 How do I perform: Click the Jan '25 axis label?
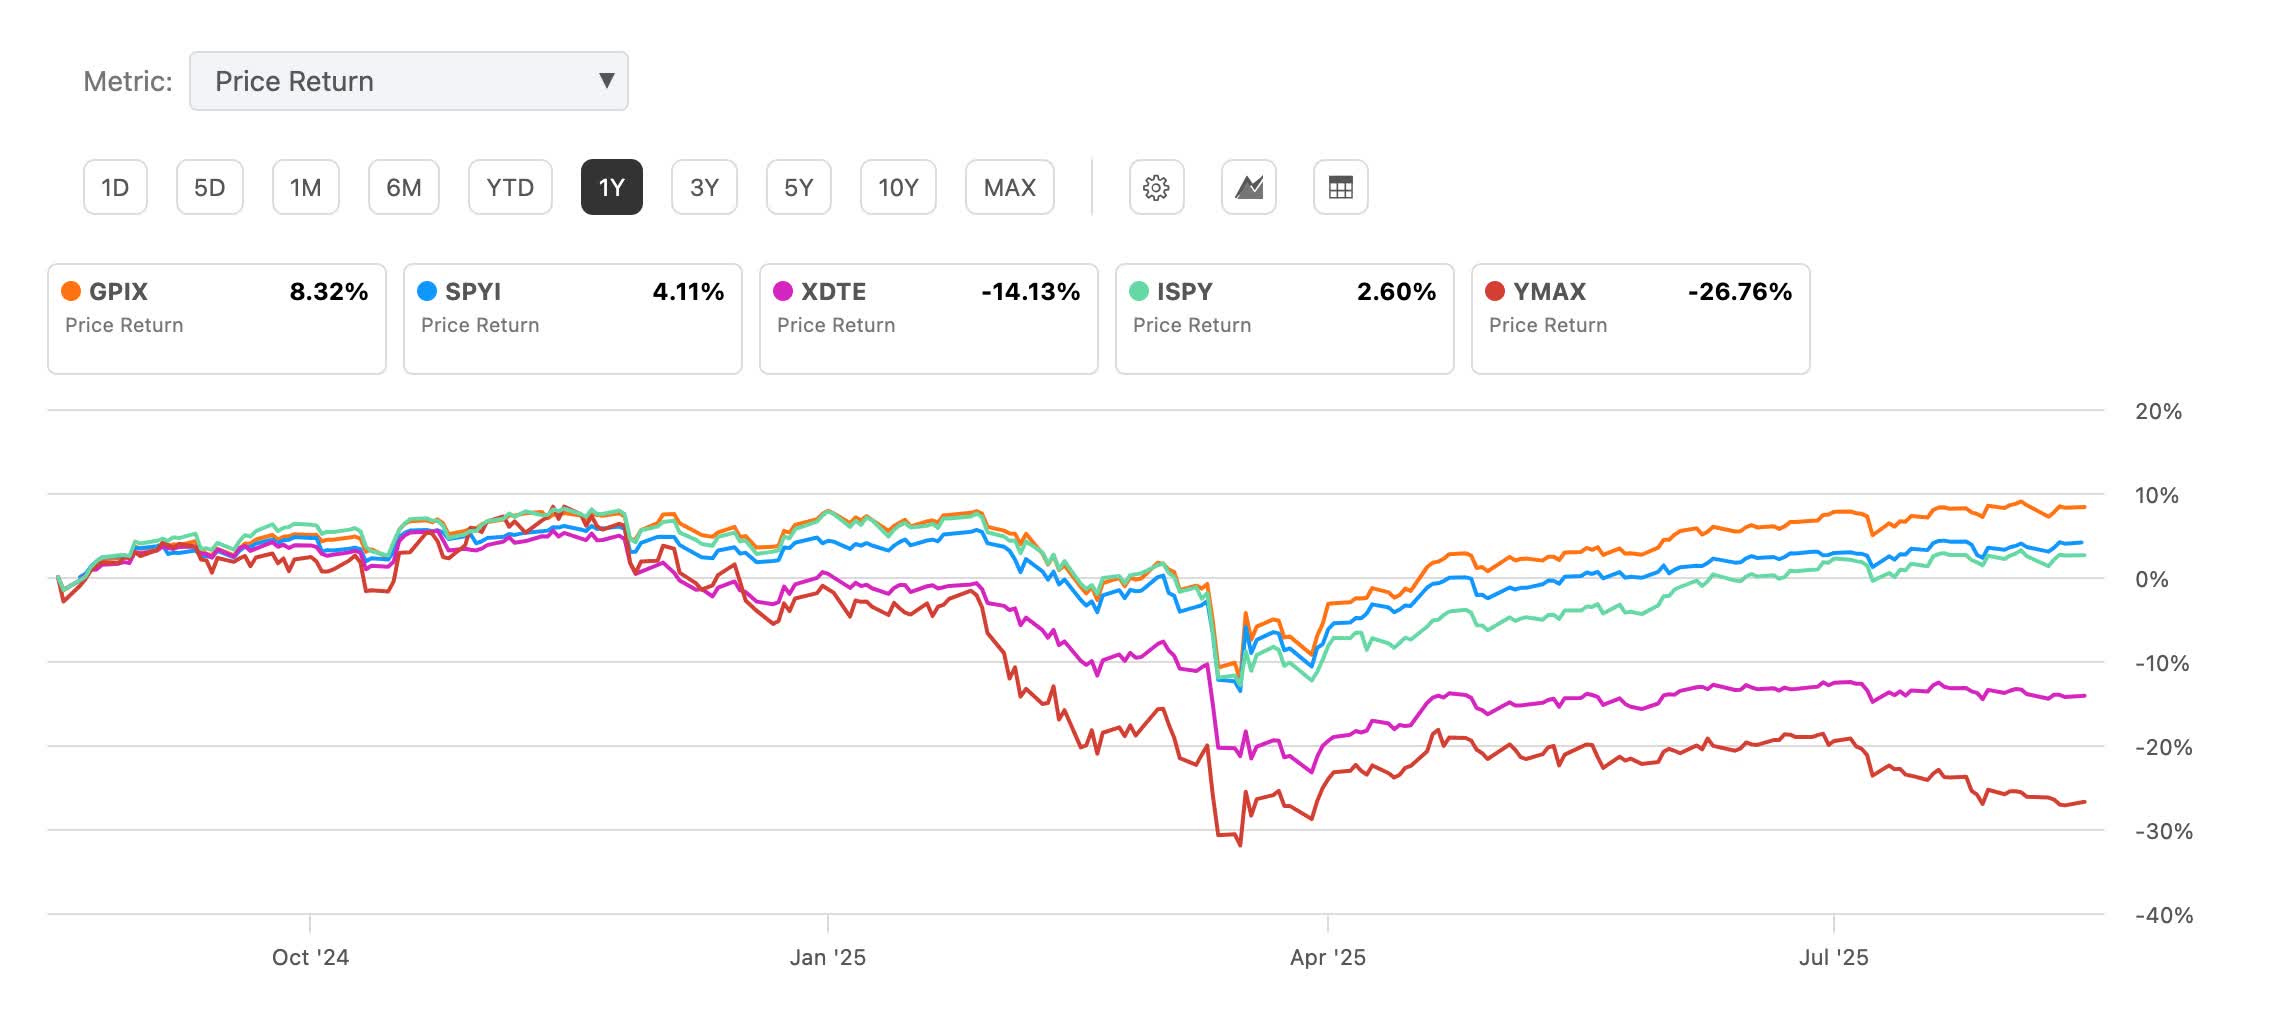(828, 957)
